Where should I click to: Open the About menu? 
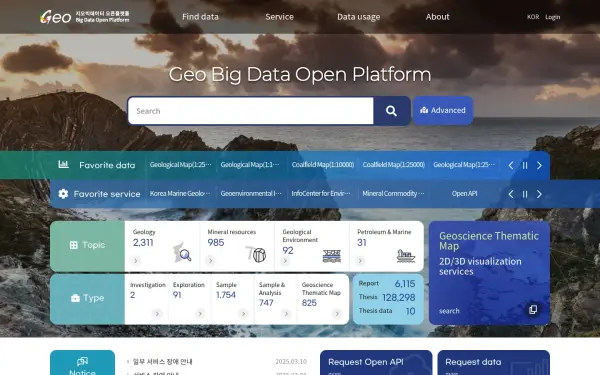pos(438,17)
